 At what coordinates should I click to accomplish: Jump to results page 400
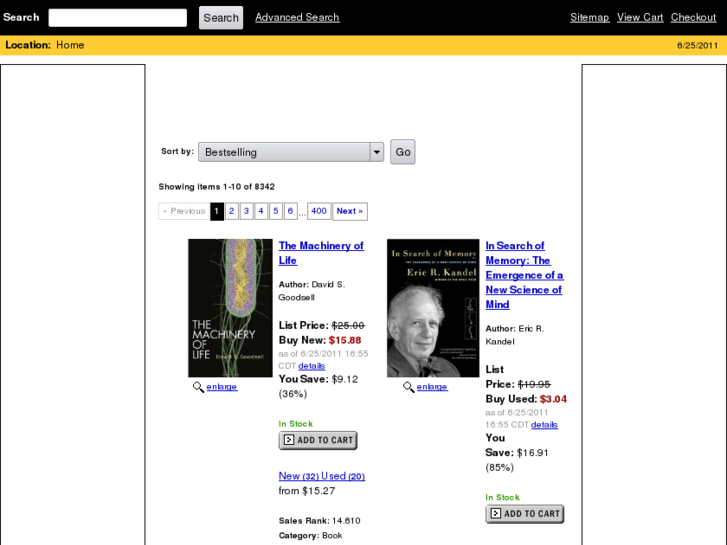click(319, 211)
